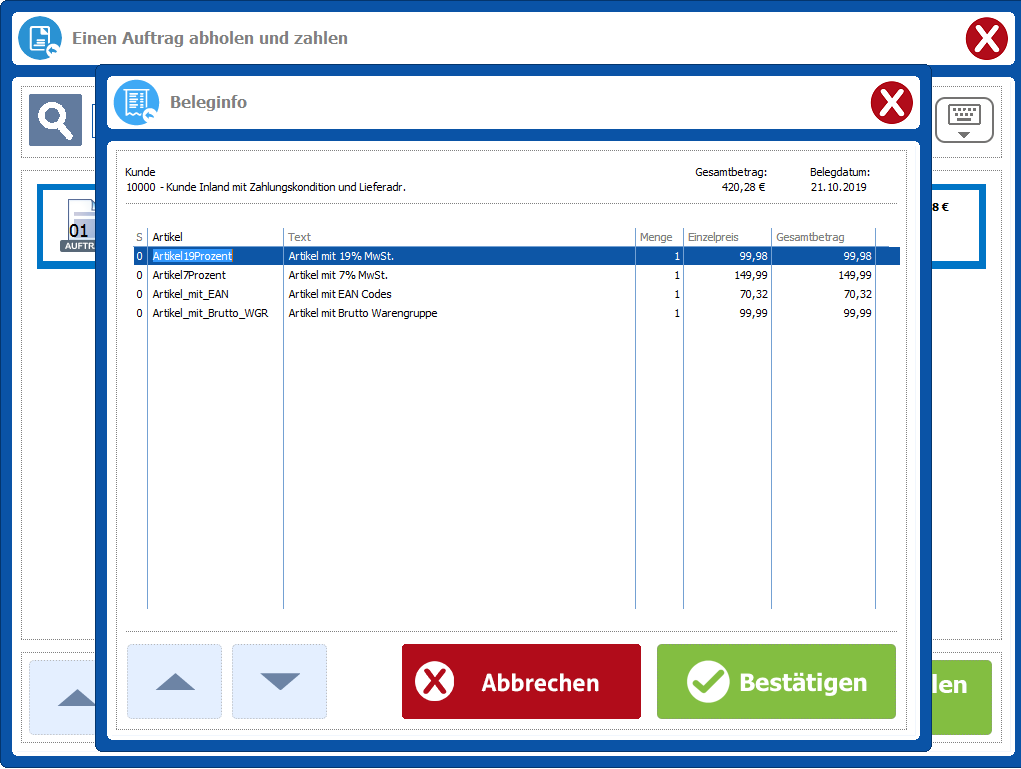Sort by the Artikel column header
Screen dimensions: 1021x769
pos(215,237)
